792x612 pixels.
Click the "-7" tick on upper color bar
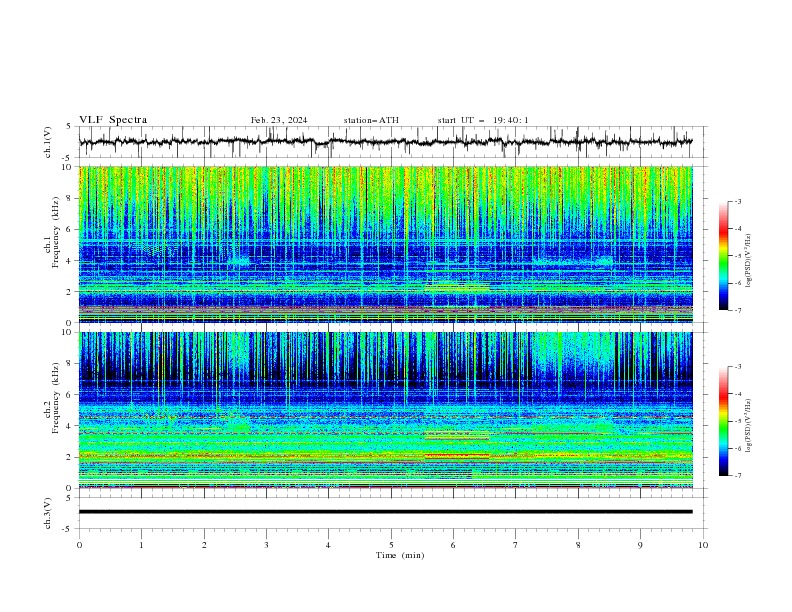coord(738,310)
